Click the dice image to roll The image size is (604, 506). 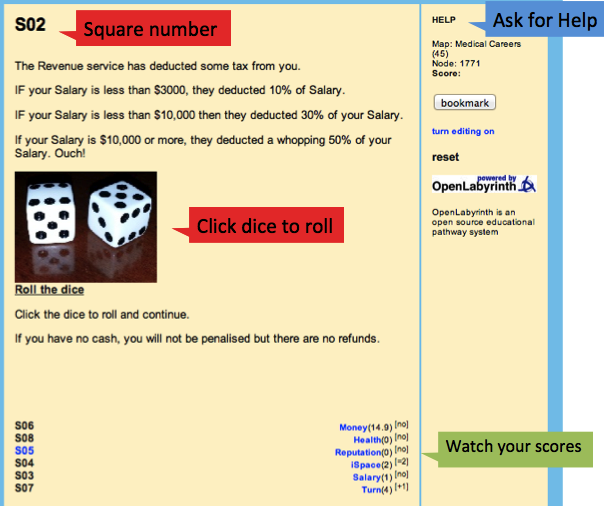86,226
